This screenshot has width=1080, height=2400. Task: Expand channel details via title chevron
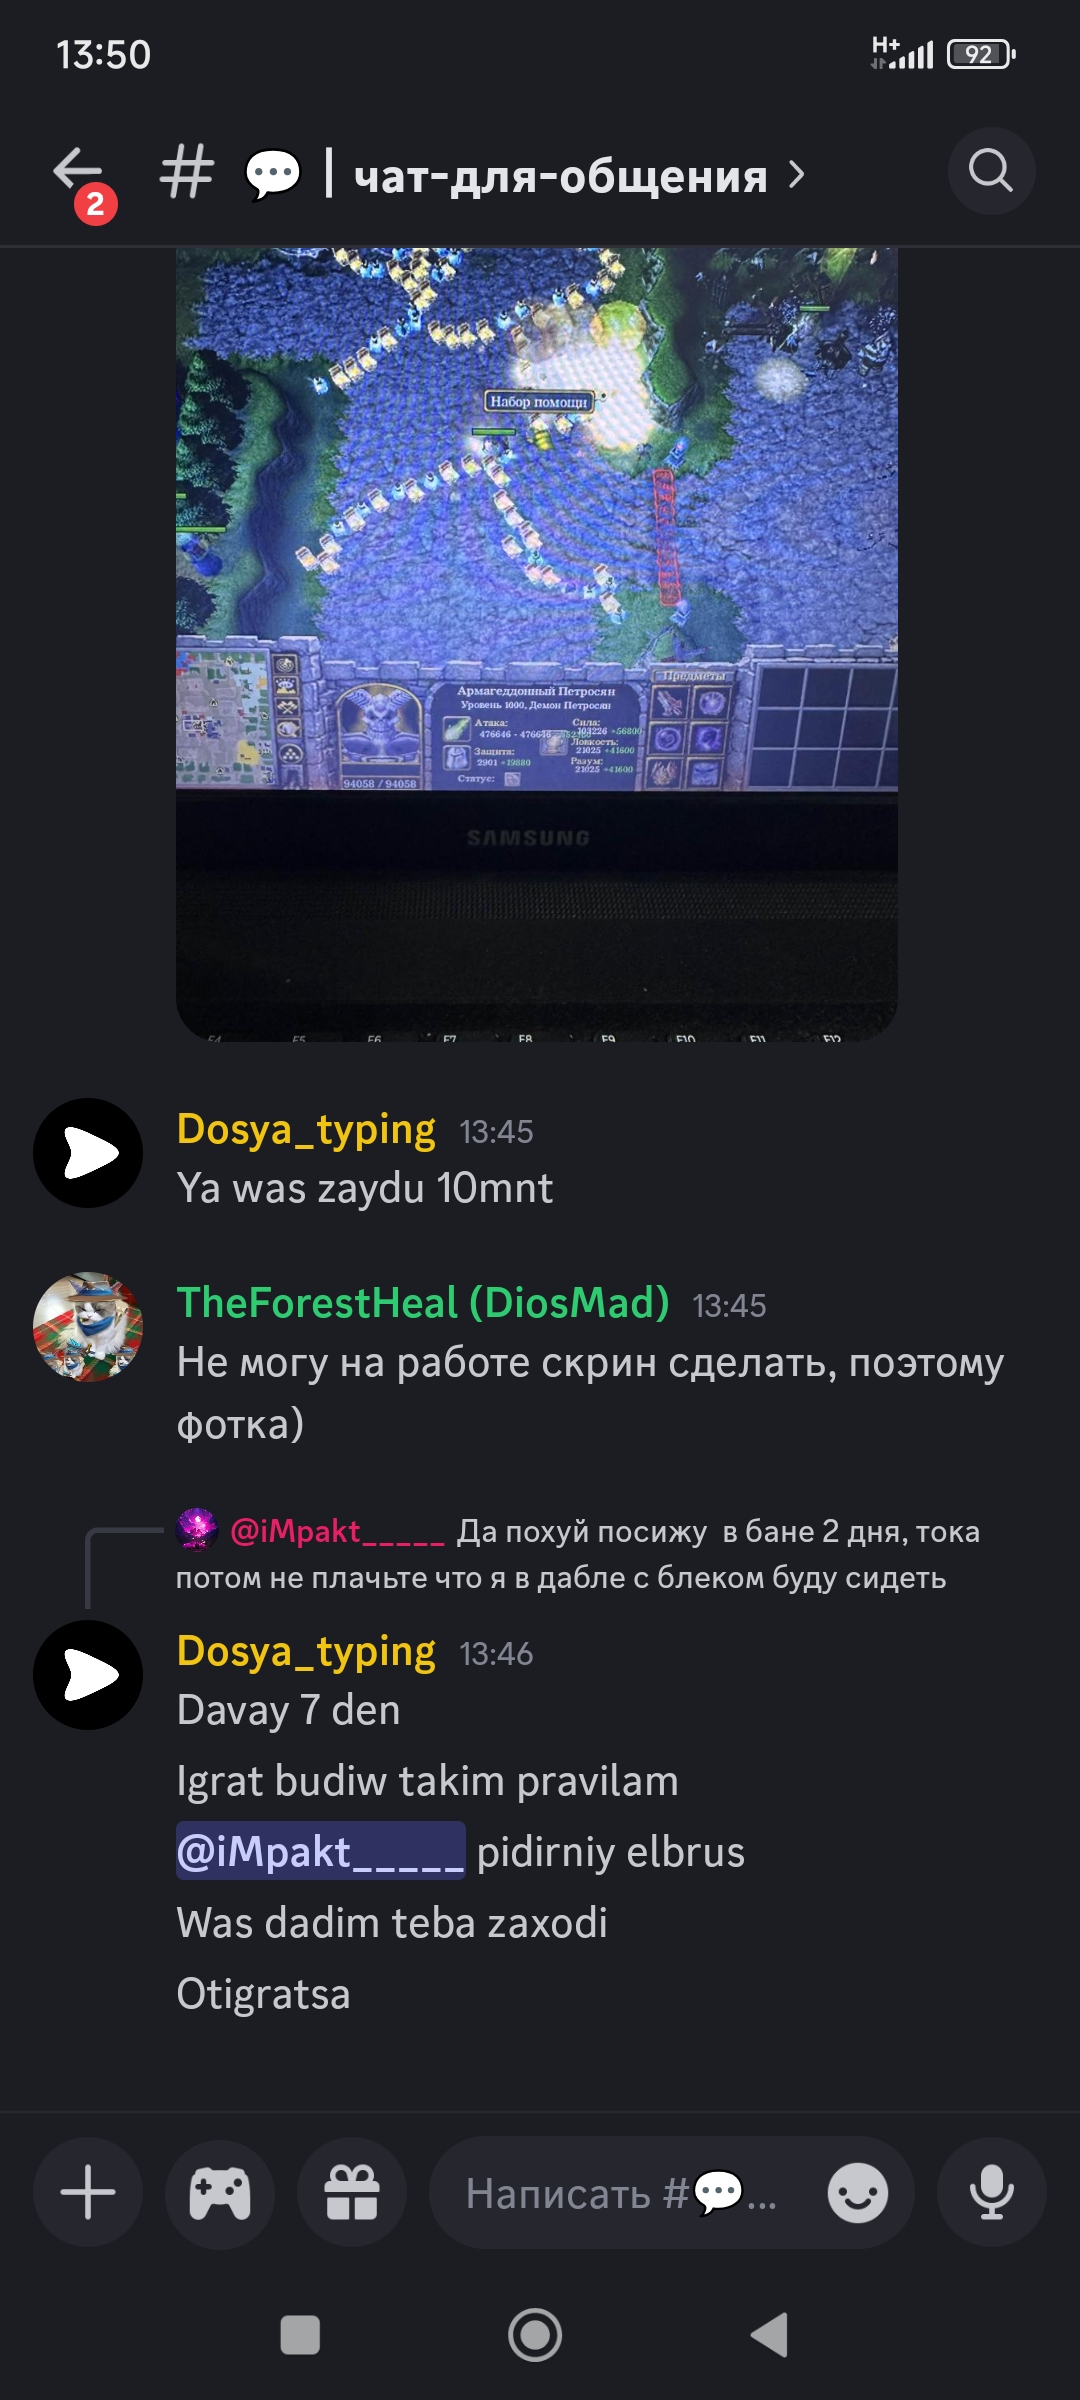point(797,175)
